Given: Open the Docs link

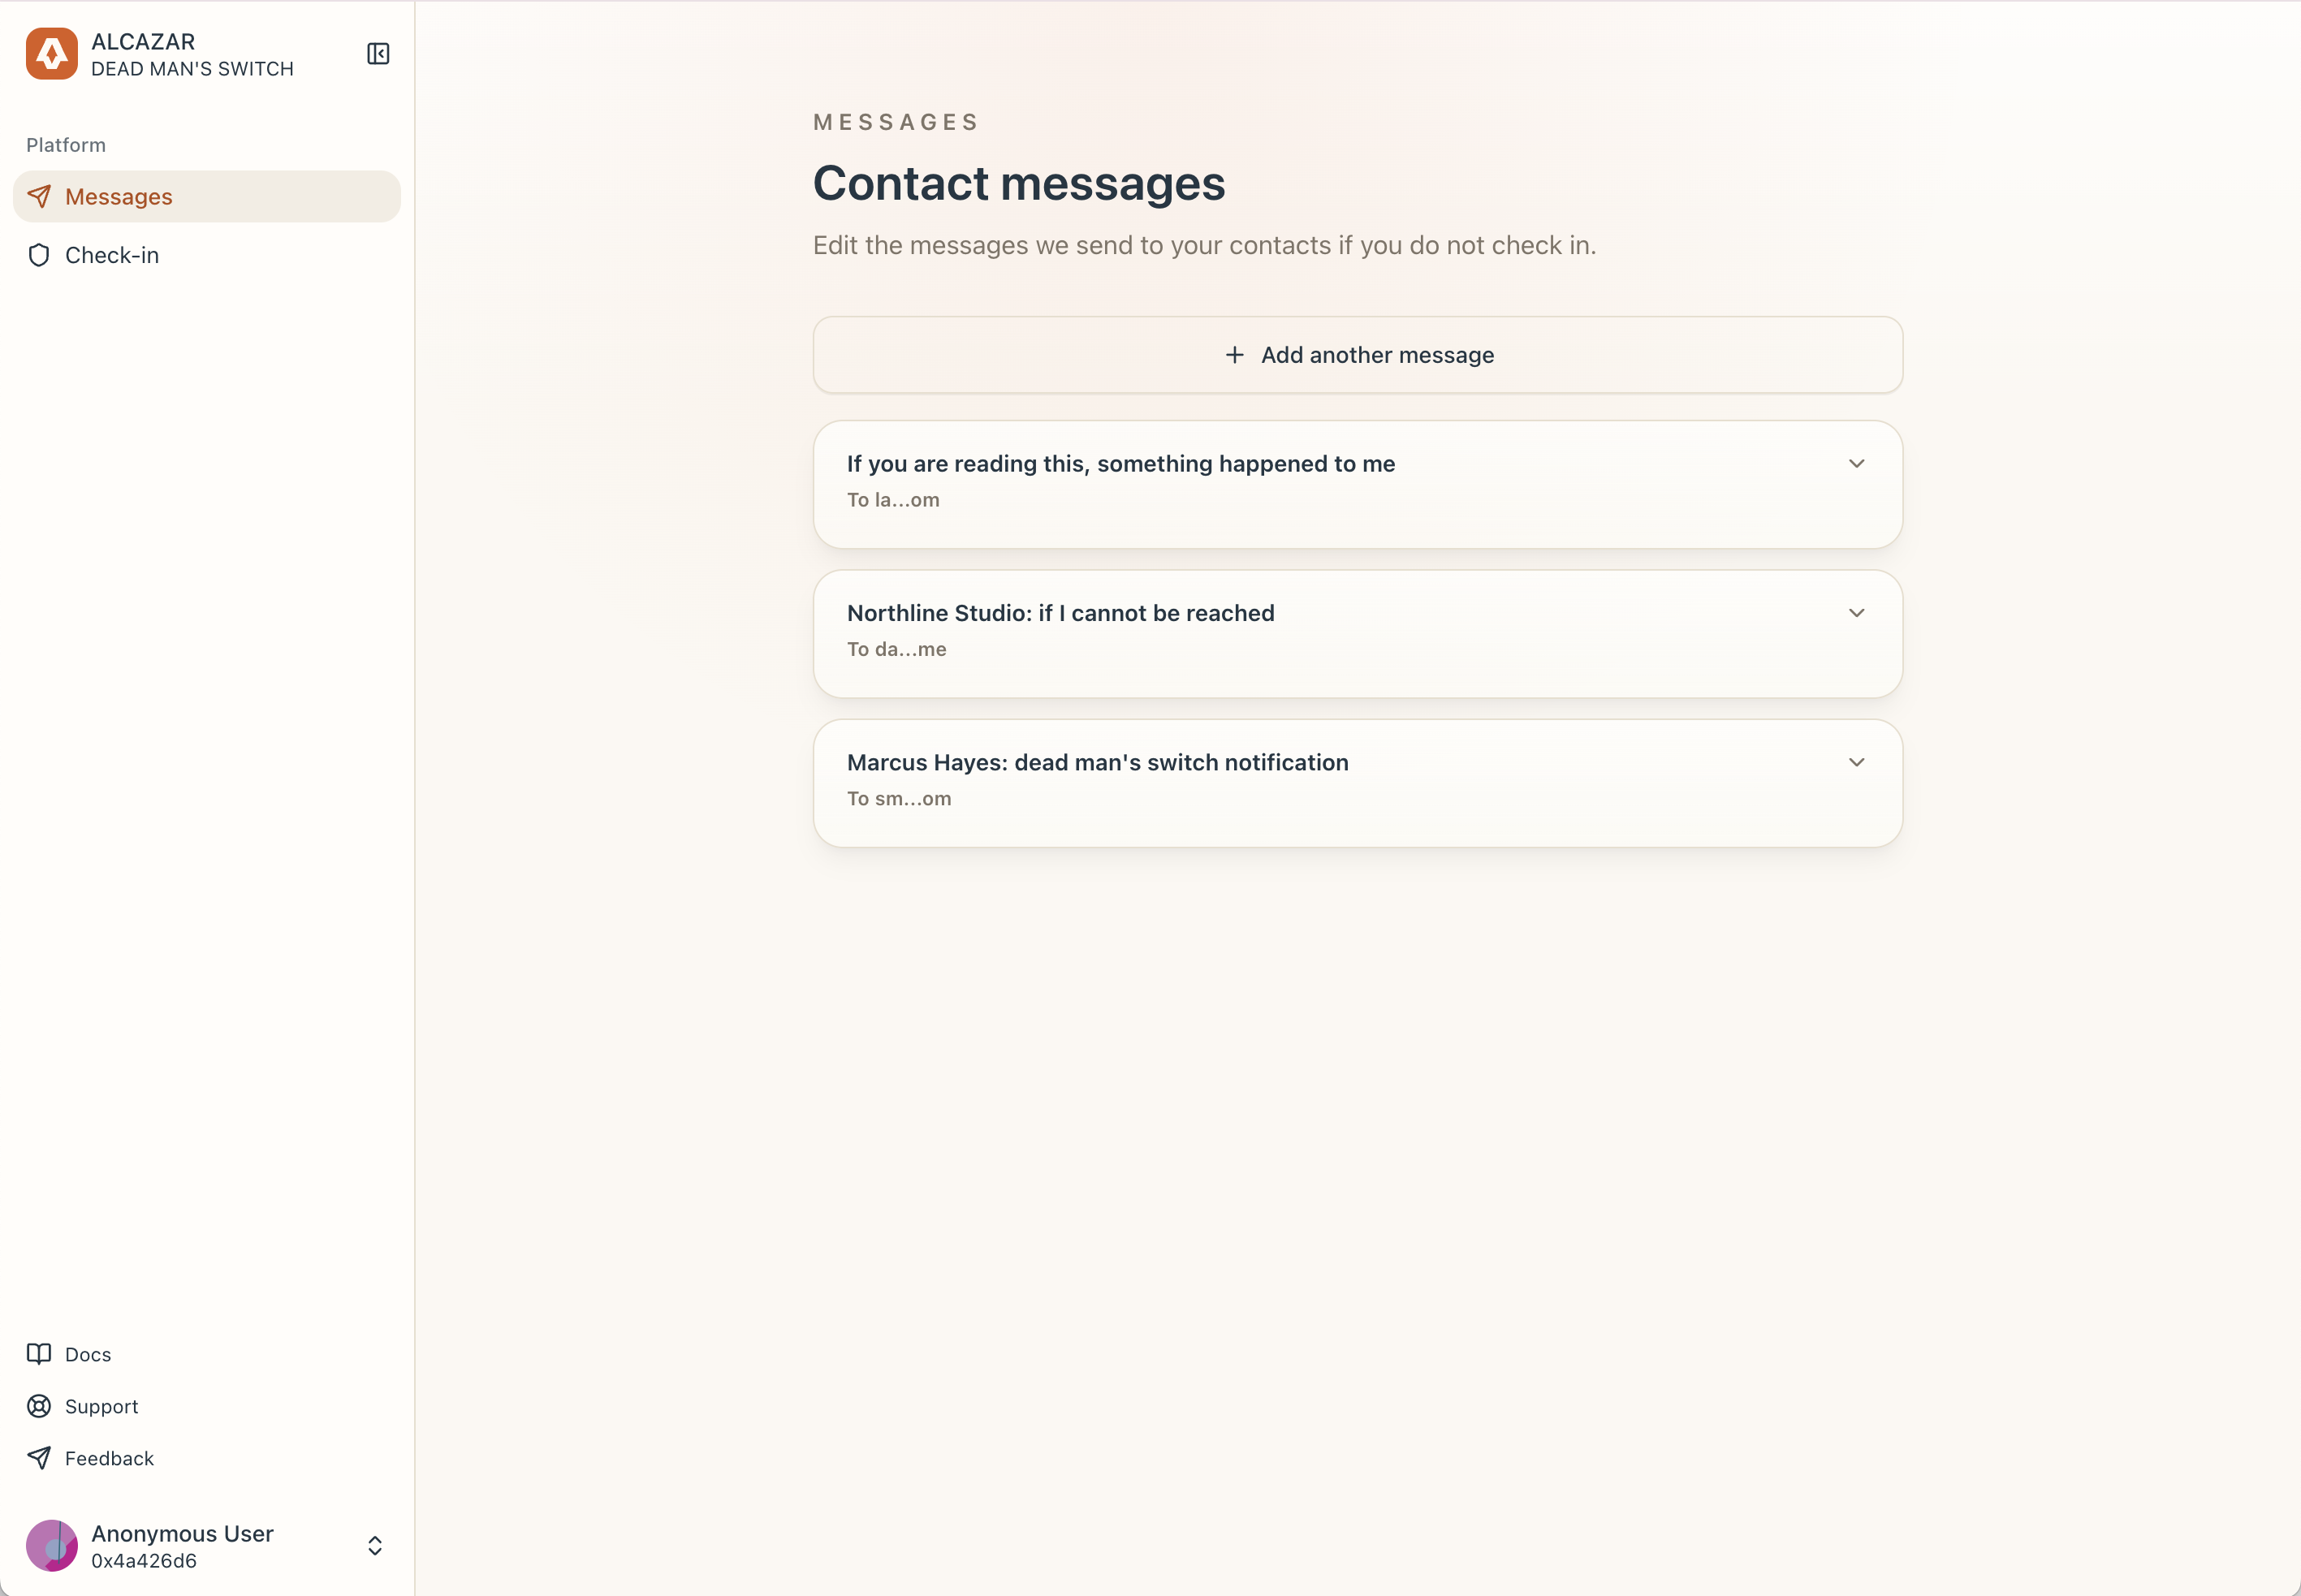Looking at the screenshot, I should coord(88,1354).
